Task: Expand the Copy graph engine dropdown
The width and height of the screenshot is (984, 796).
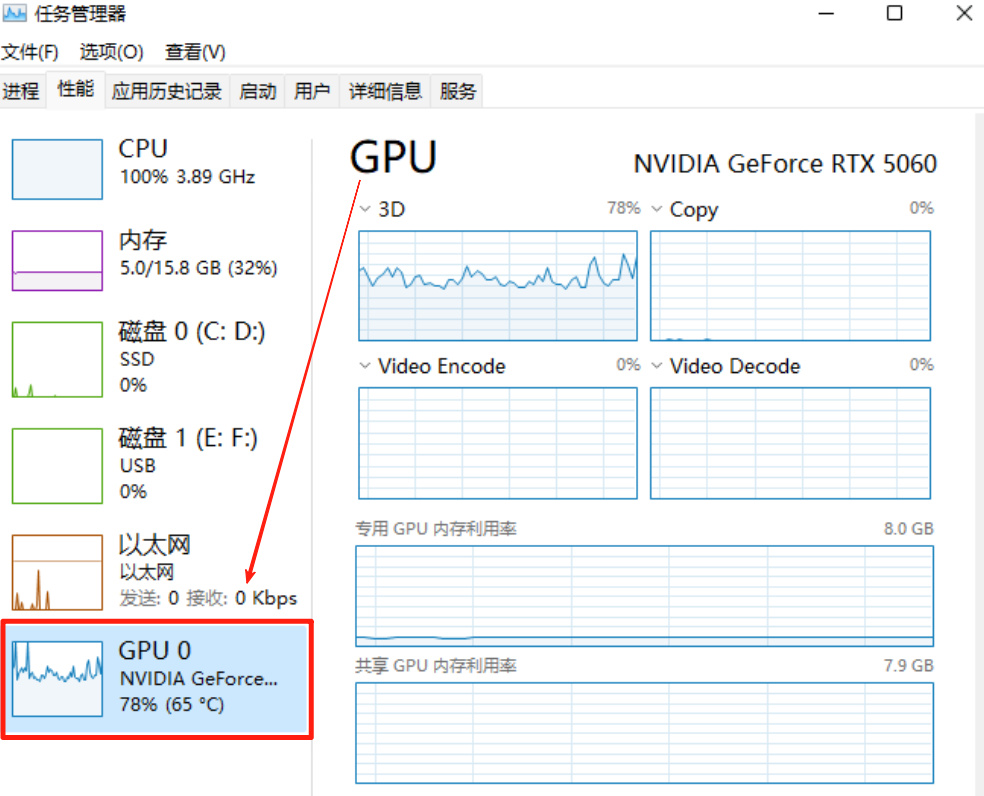Action: point(657,210)
